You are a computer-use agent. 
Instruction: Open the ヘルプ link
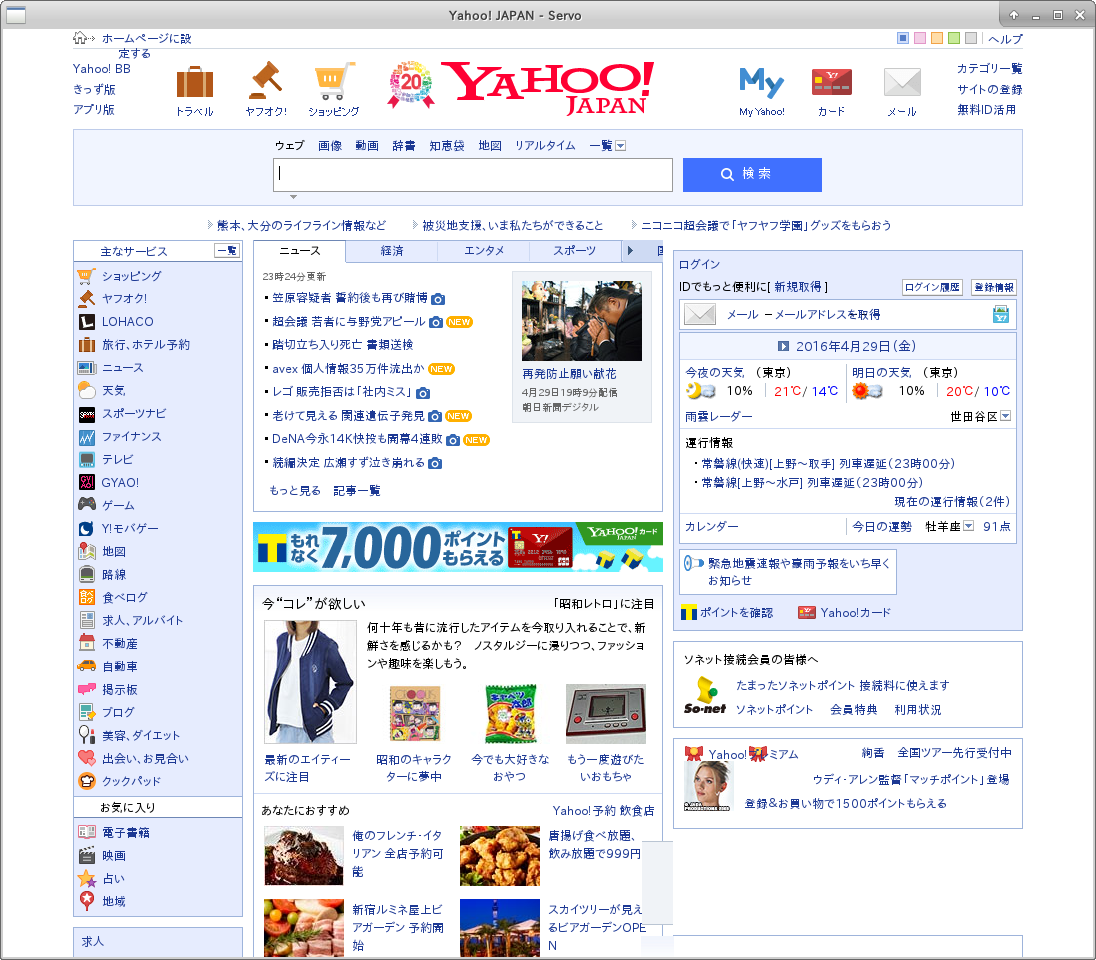(1005, 39)
